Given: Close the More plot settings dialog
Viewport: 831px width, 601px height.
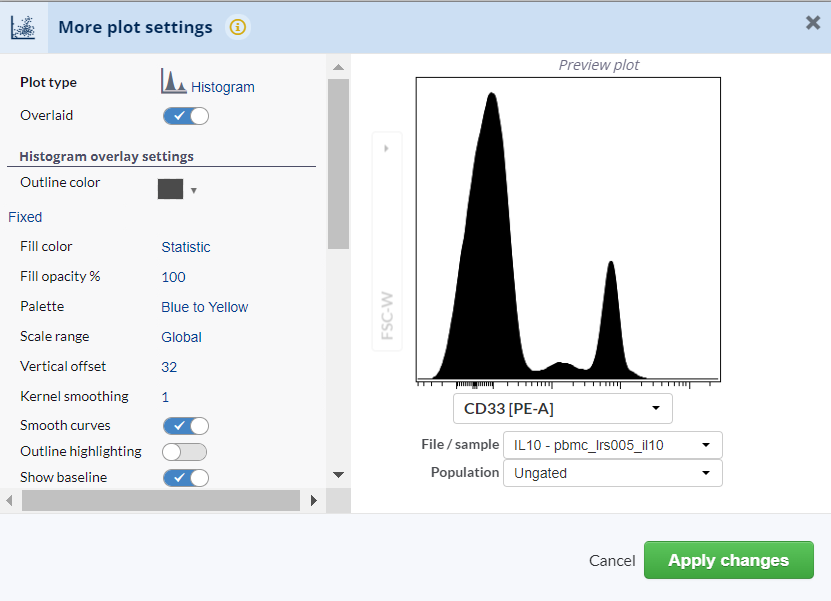Looking at the screenshot, I should click(812, 22).
